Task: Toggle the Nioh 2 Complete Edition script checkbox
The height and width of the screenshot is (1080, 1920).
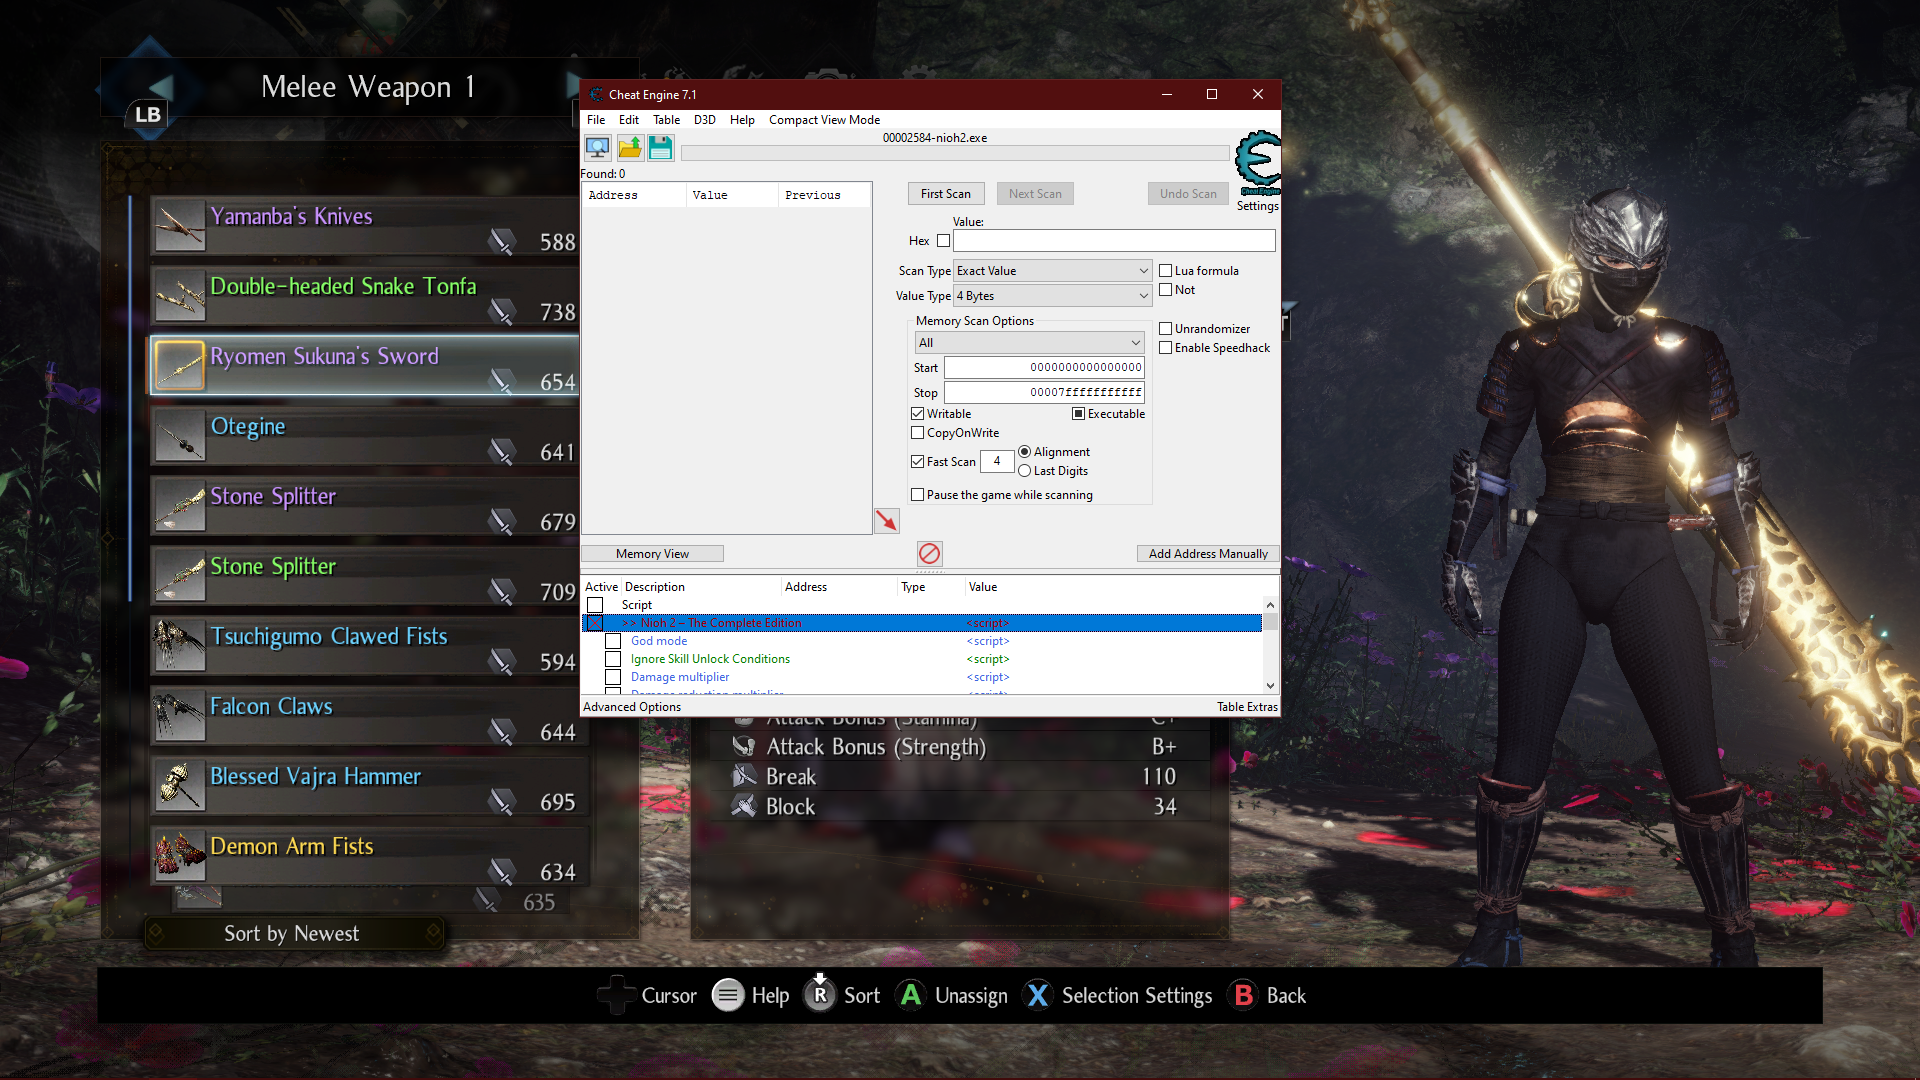Action: (x=595, y=623)
